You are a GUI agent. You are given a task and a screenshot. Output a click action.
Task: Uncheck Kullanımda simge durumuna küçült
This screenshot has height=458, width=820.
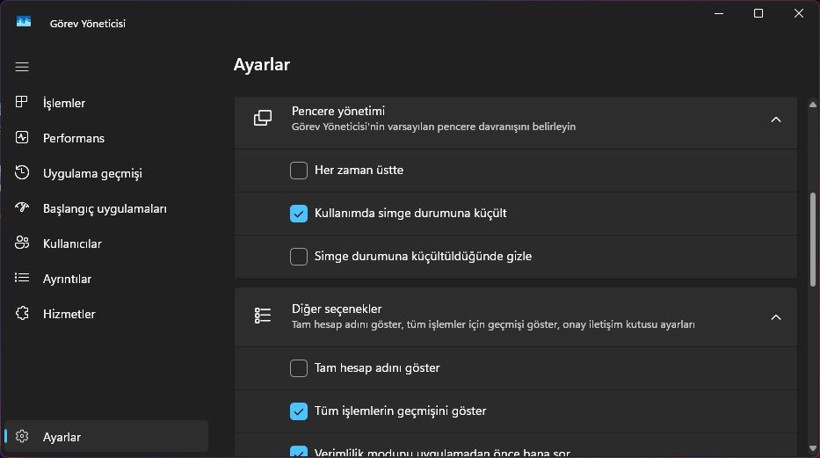pos(299,213)
